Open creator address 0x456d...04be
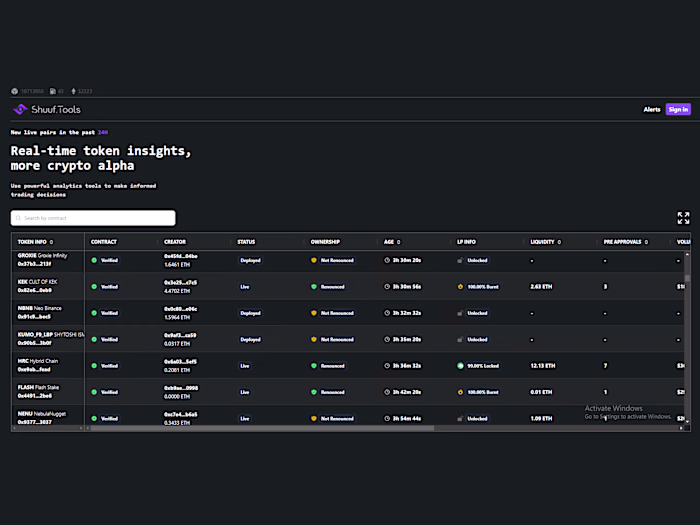This screenshot has height=525, width=700. pyautogui.click(x=181, y=256)
